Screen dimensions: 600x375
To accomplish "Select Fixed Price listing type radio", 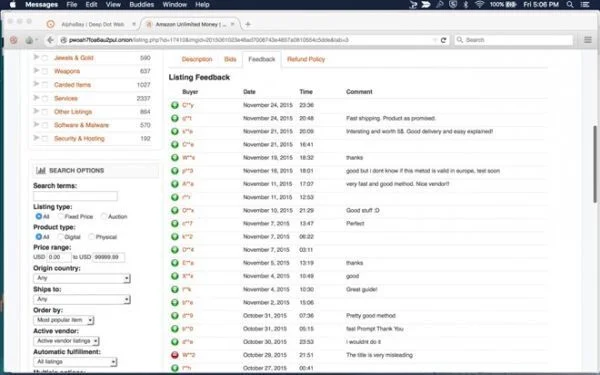I will click(60, 217).
